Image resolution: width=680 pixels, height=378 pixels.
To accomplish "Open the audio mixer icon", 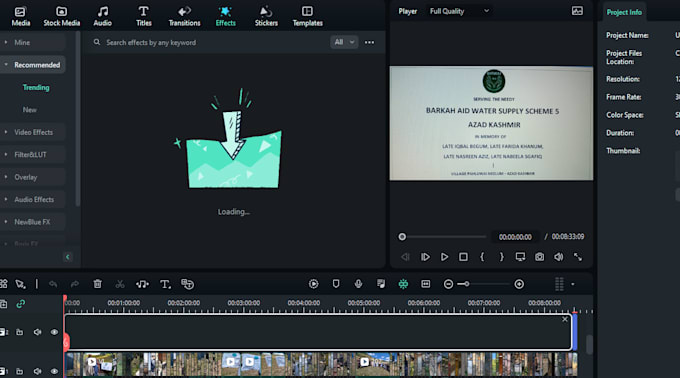I will [381, 284].
